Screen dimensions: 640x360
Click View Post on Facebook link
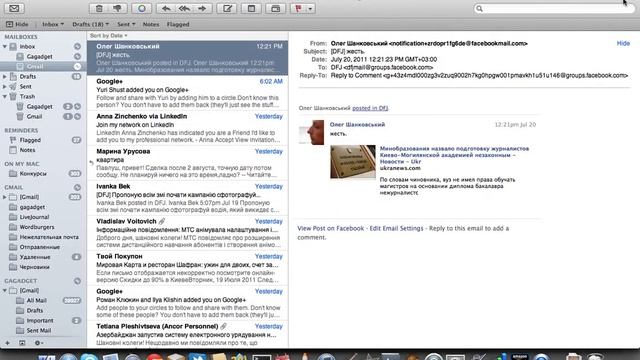[331, 229]
